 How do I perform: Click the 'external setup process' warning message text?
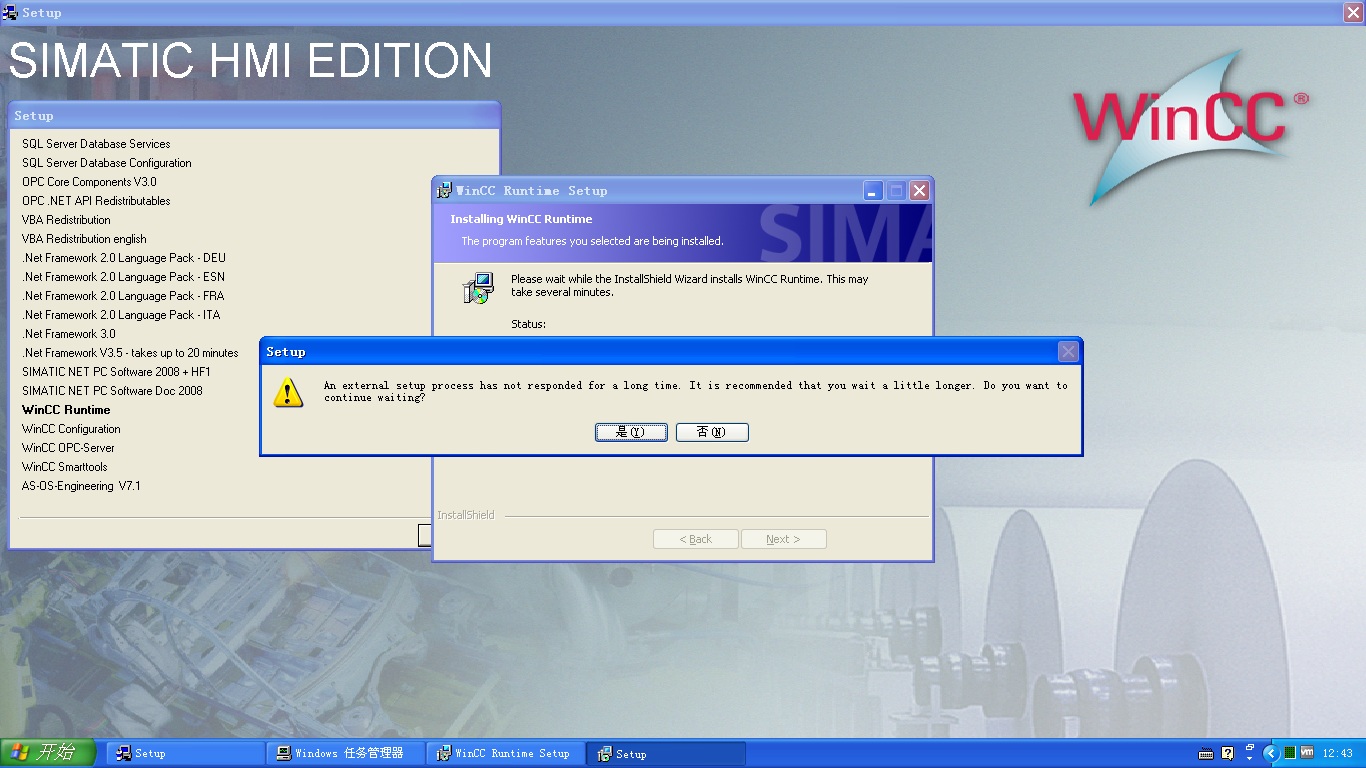click(696, 391)
